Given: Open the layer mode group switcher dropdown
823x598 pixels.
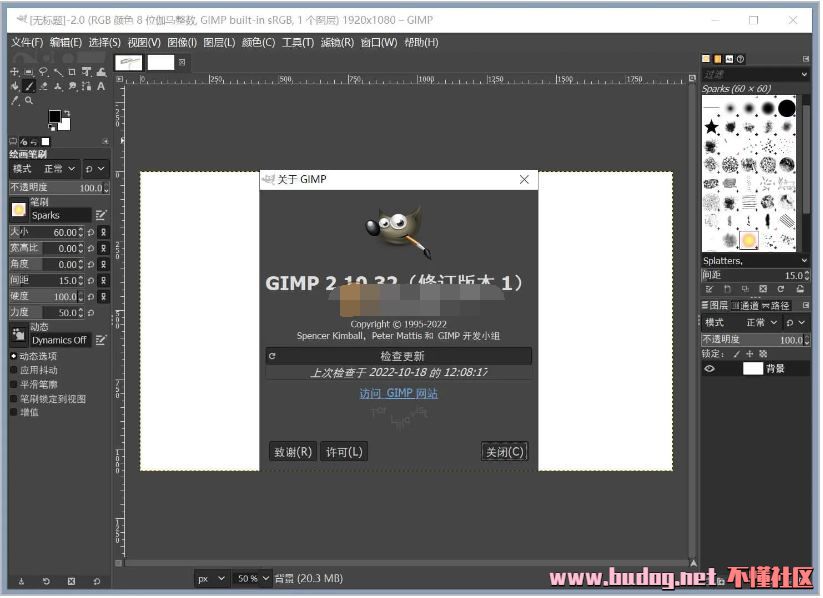Looking at the screenshot, I should click(795, 322).
